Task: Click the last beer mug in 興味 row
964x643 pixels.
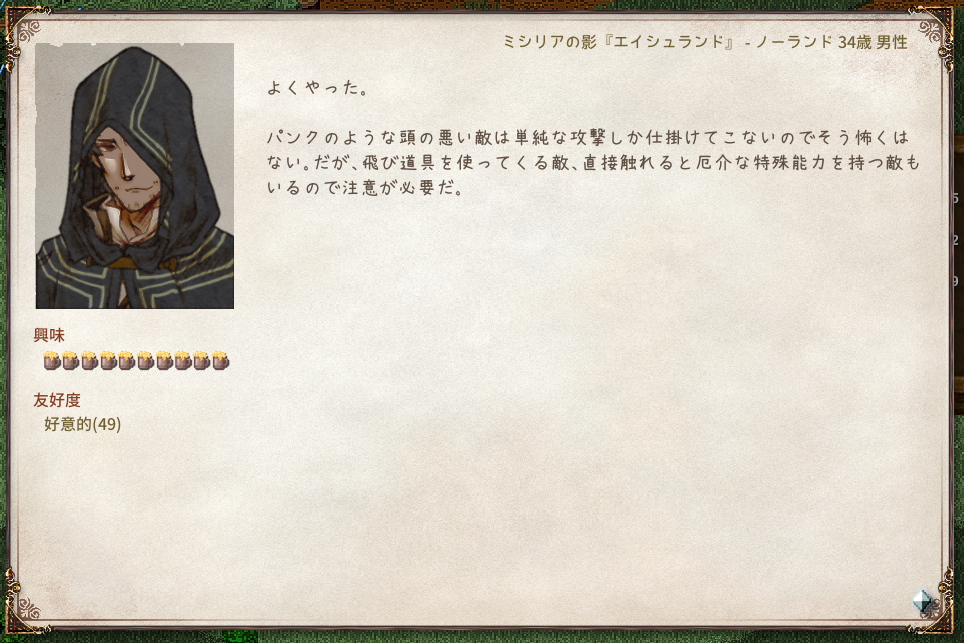Action: pos(220,360)
